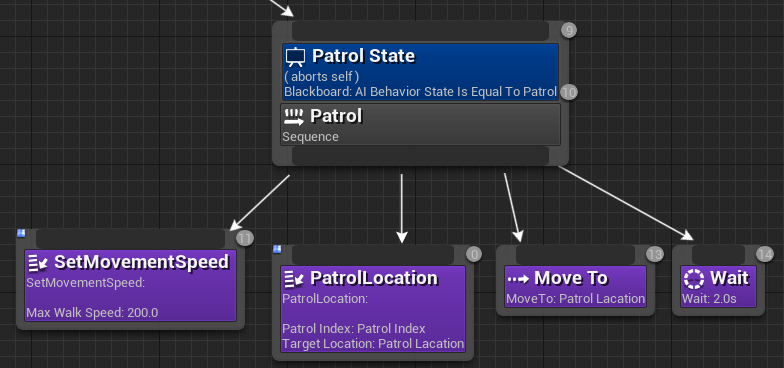Select the SetMovementSpeed node title
The height and width of the screenshot is (368, 784).
[142, 262]
